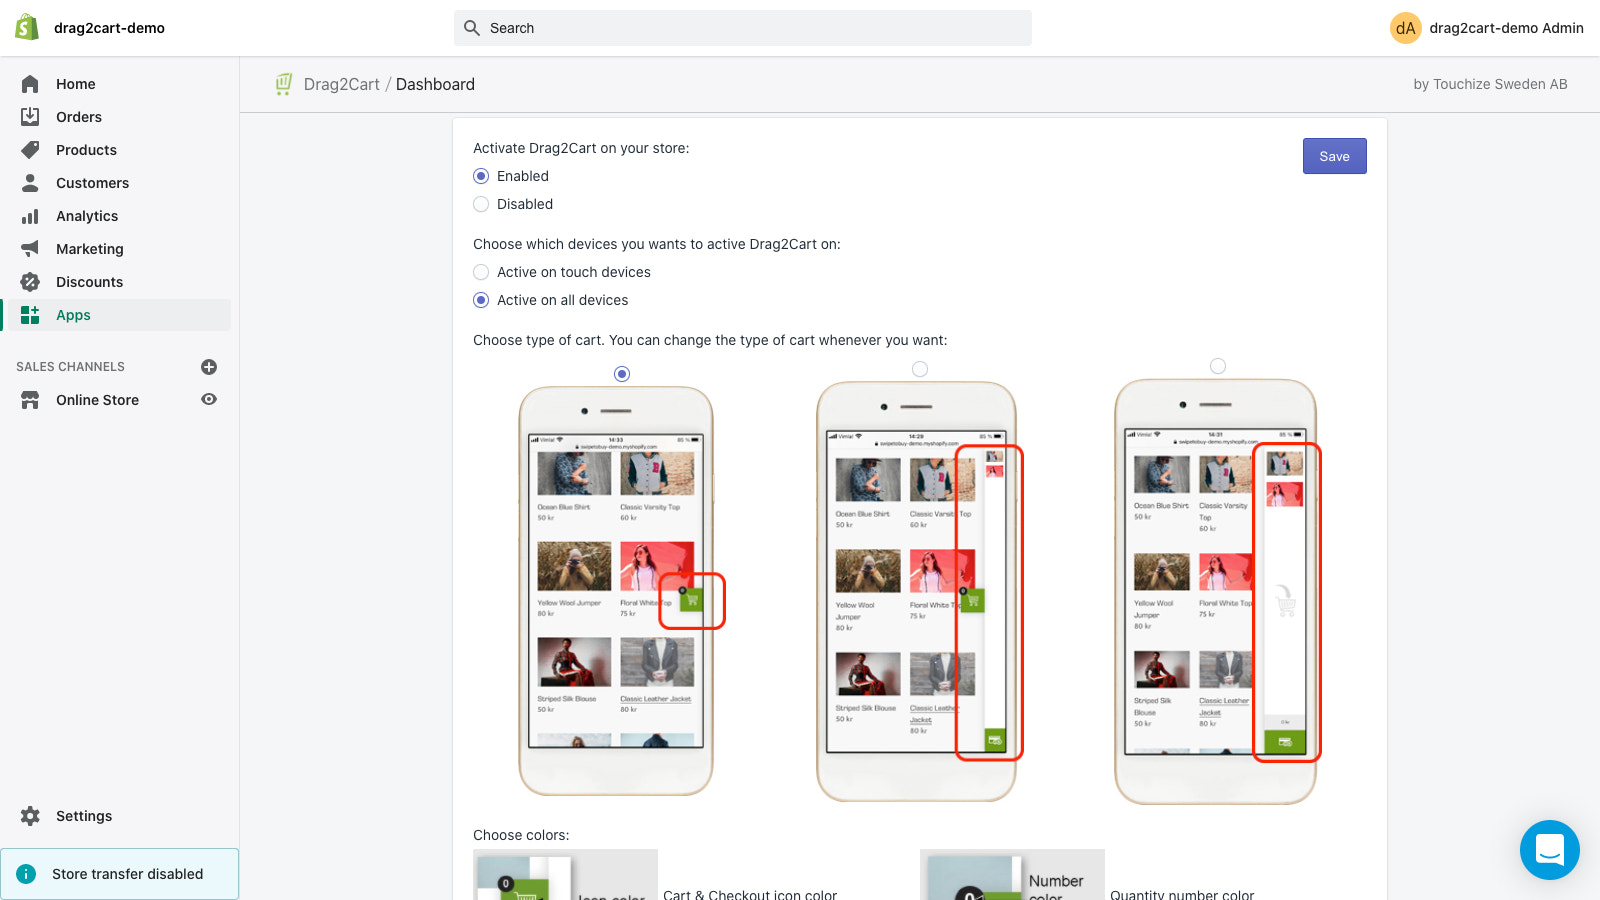Click the Apps grid icon

point(30,315)
